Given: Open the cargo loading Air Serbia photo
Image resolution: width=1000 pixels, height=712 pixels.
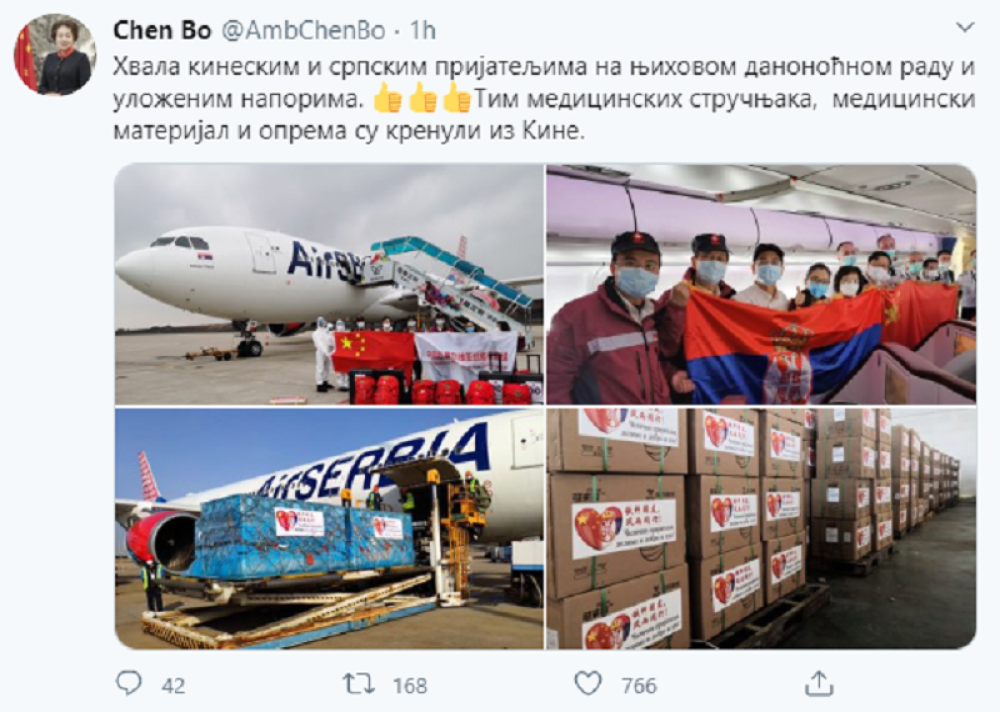Looking at the screenshot, I should point(329,529).
